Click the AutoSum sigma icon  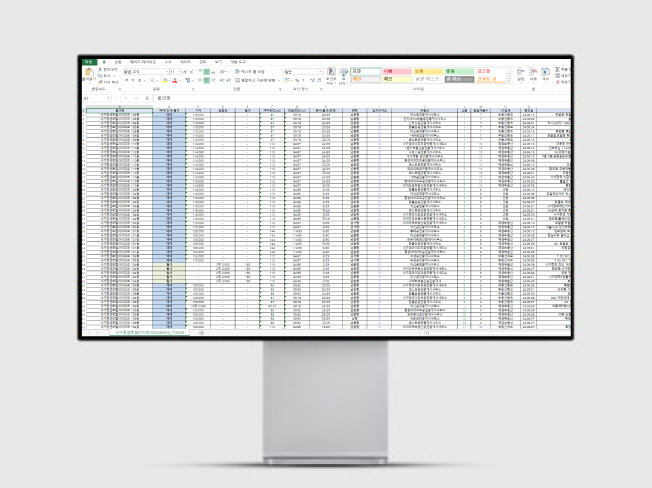(x=558, y=70)
